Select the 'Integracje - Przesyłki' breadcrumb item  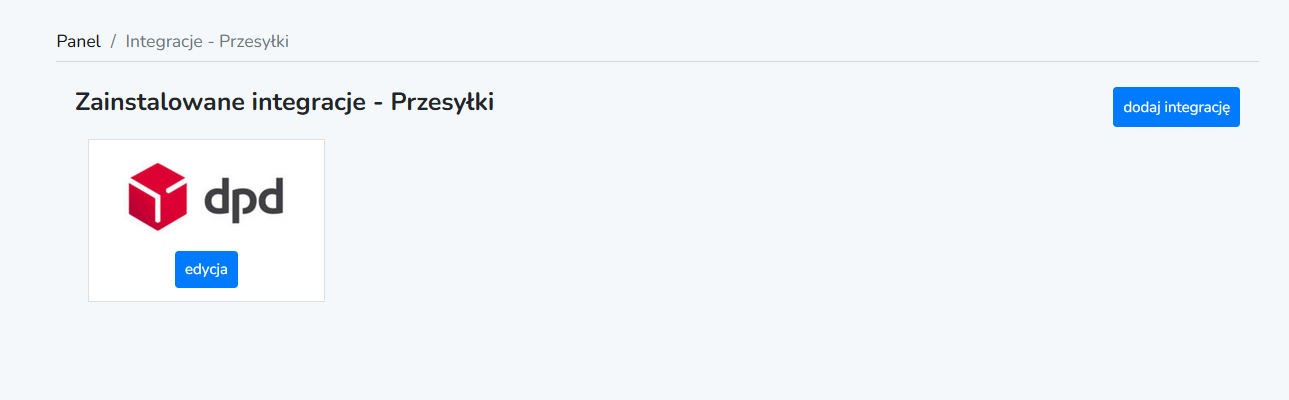(x=207, y=41)
